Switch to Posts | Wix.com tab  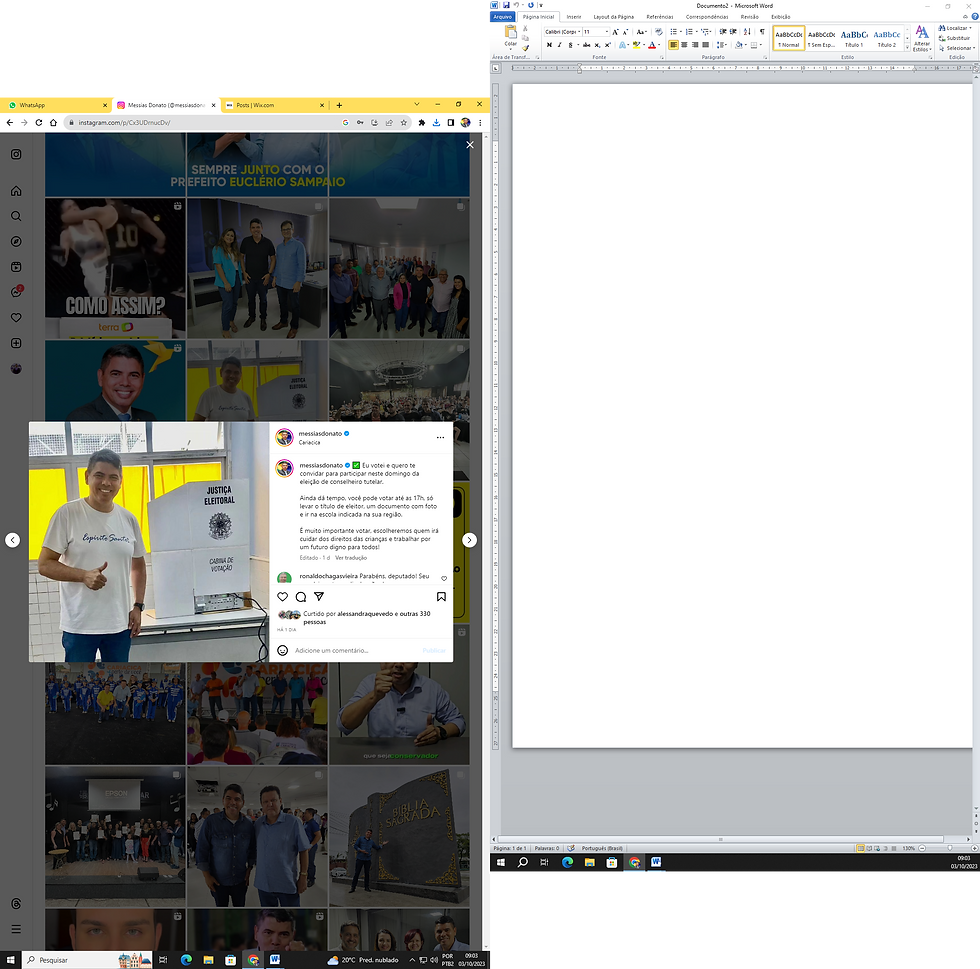click(274, 105)
